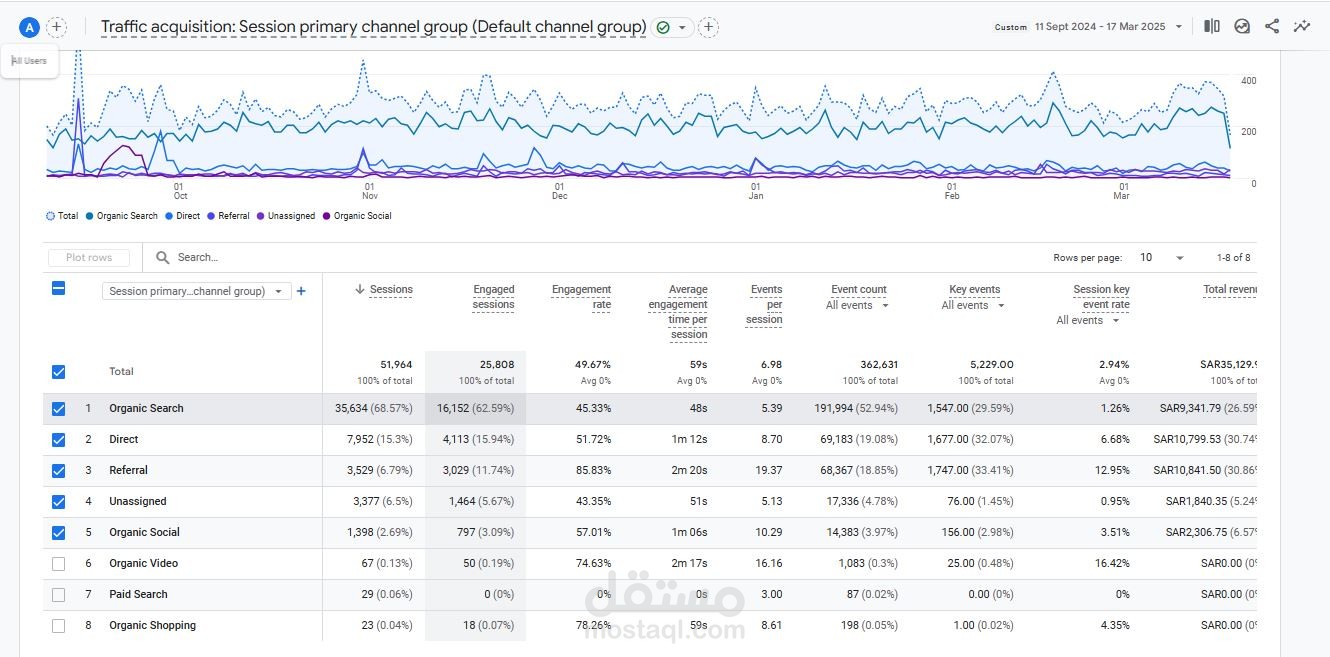Enable the Paid Search row checkbox
Viewport: 1330px width, 657px height.
point(58,595)
